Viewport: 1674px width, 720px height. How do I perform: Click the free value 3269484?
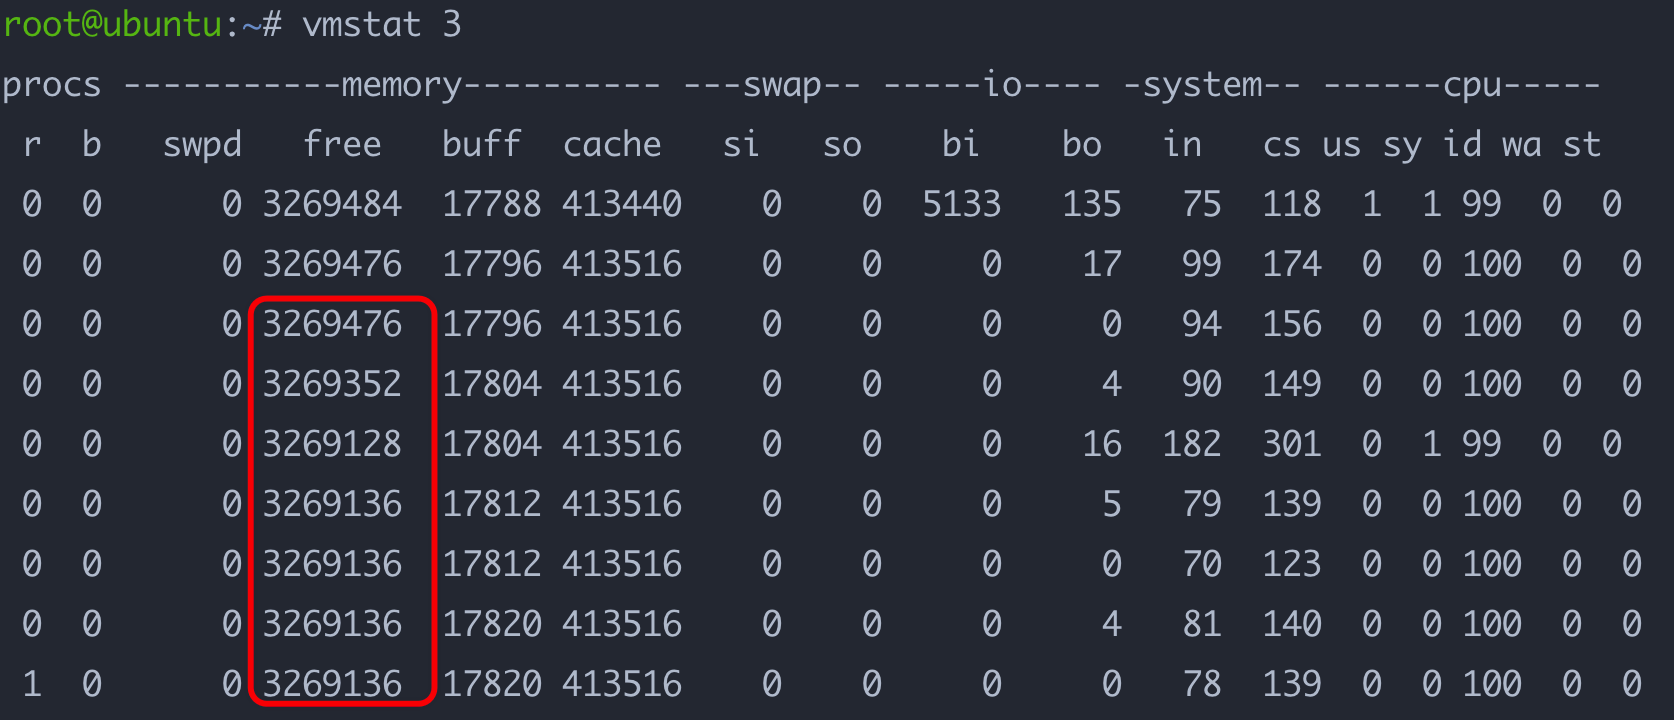(332, 205)
